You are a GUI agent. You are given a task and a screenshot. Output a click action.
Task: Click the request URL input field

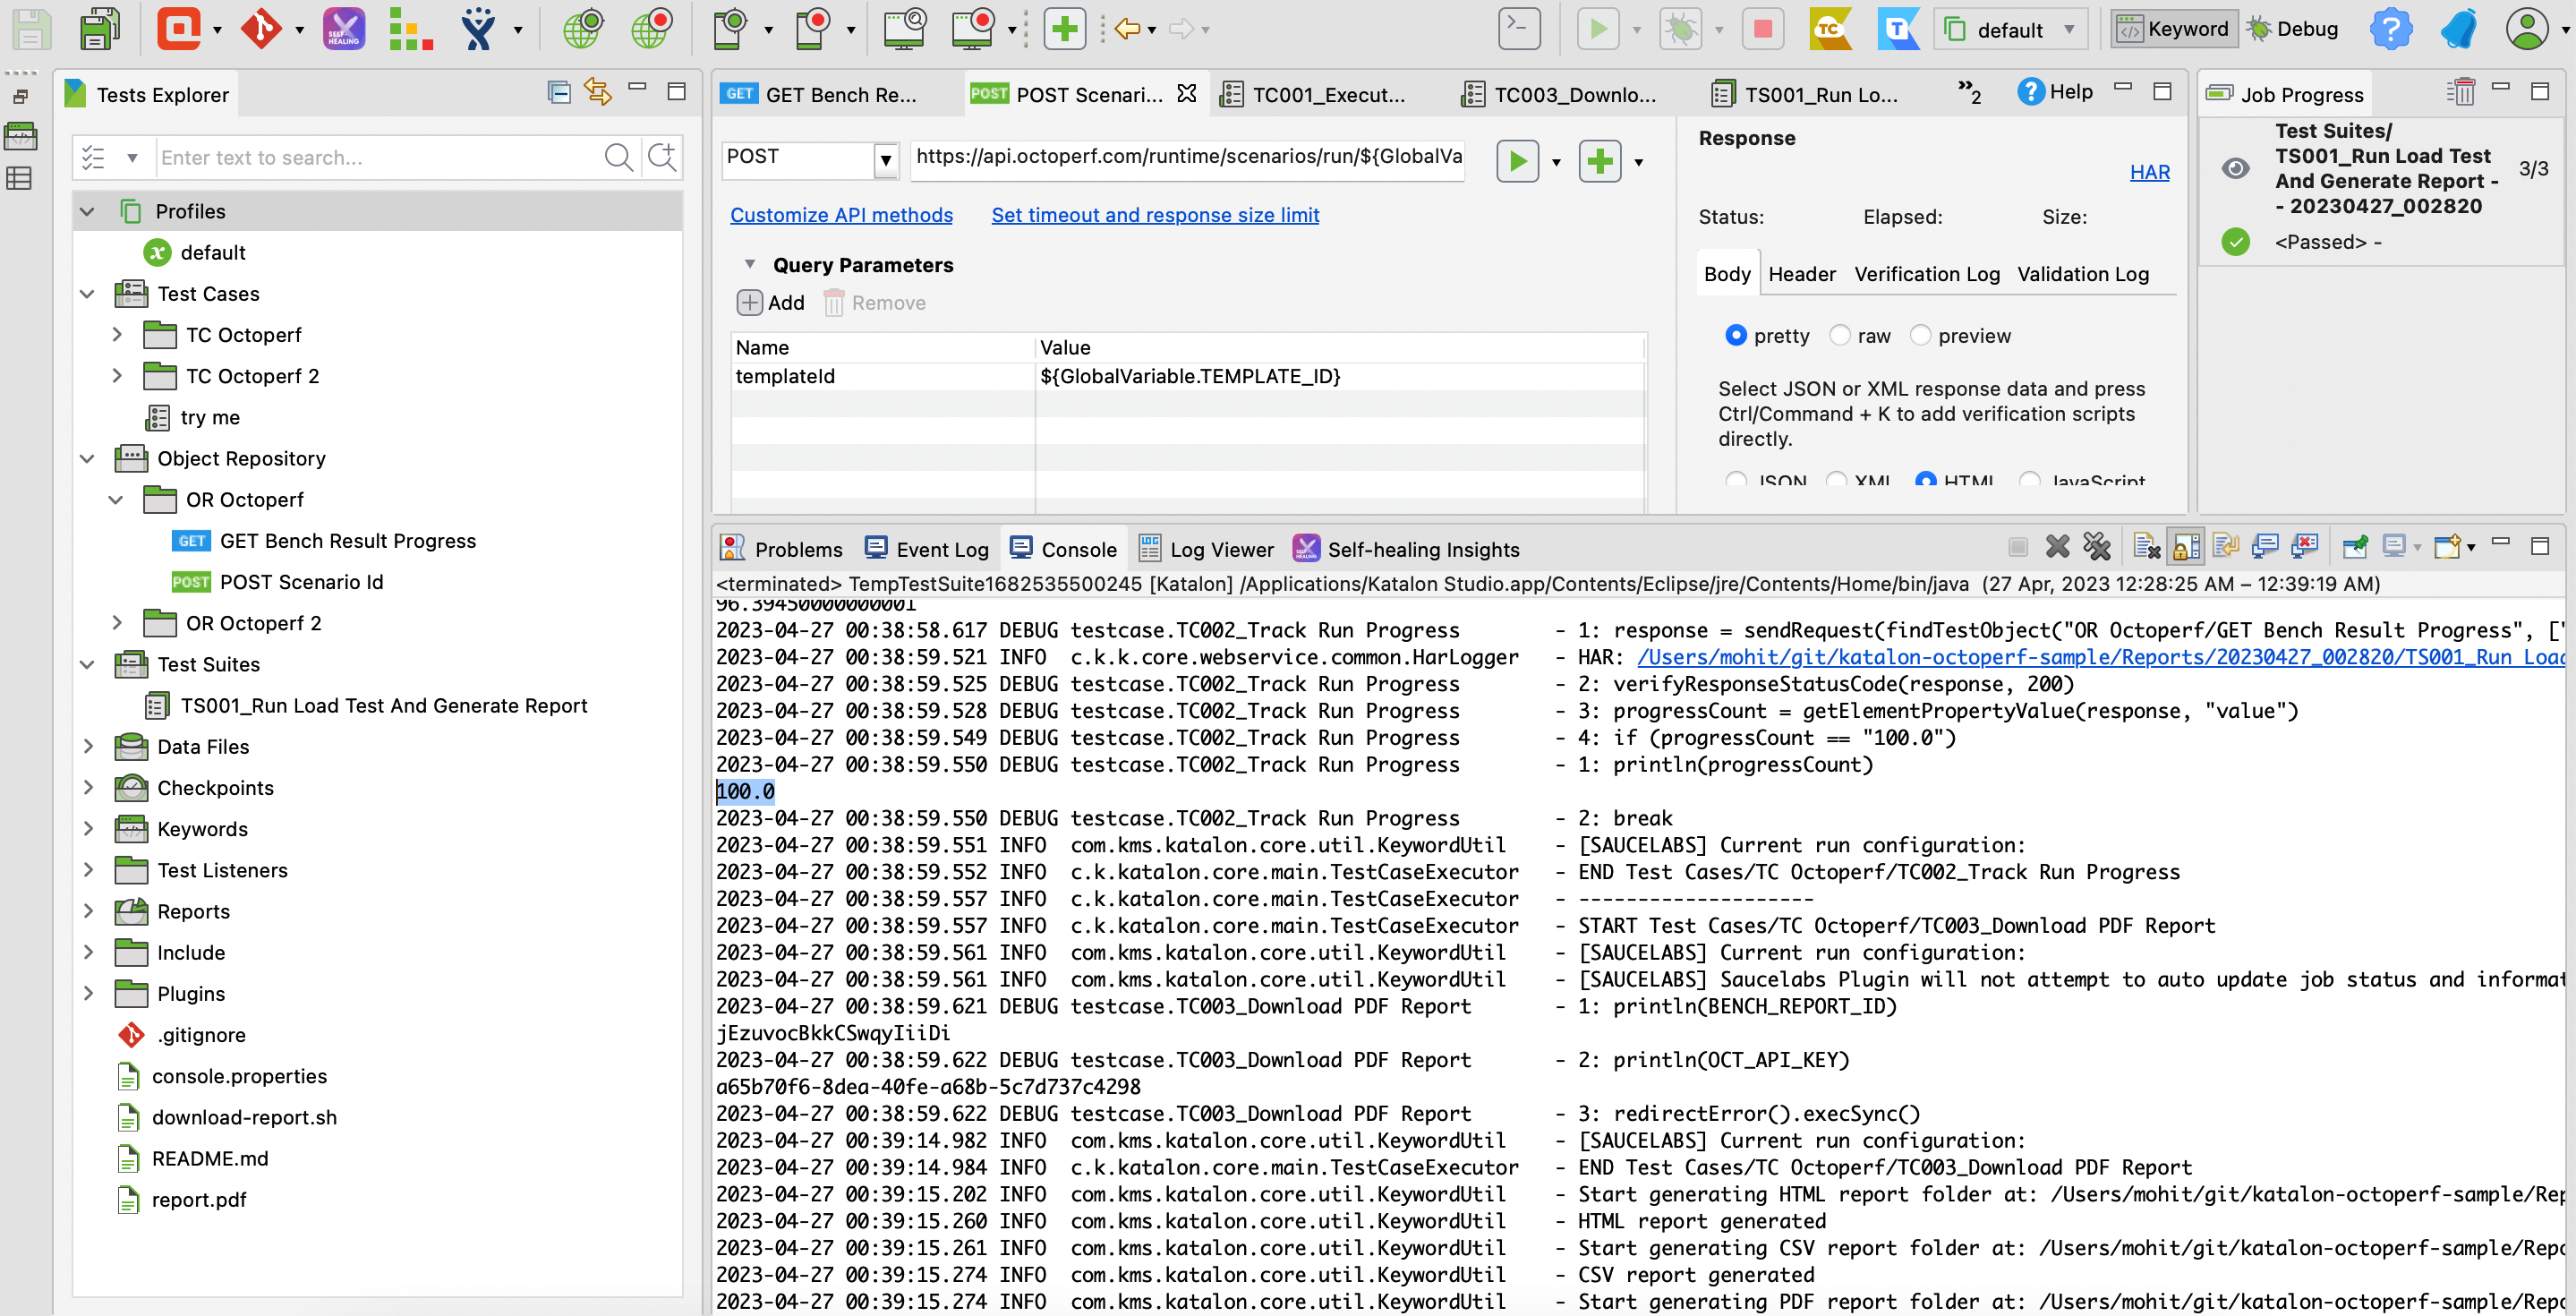click(x=1188, y=157)
